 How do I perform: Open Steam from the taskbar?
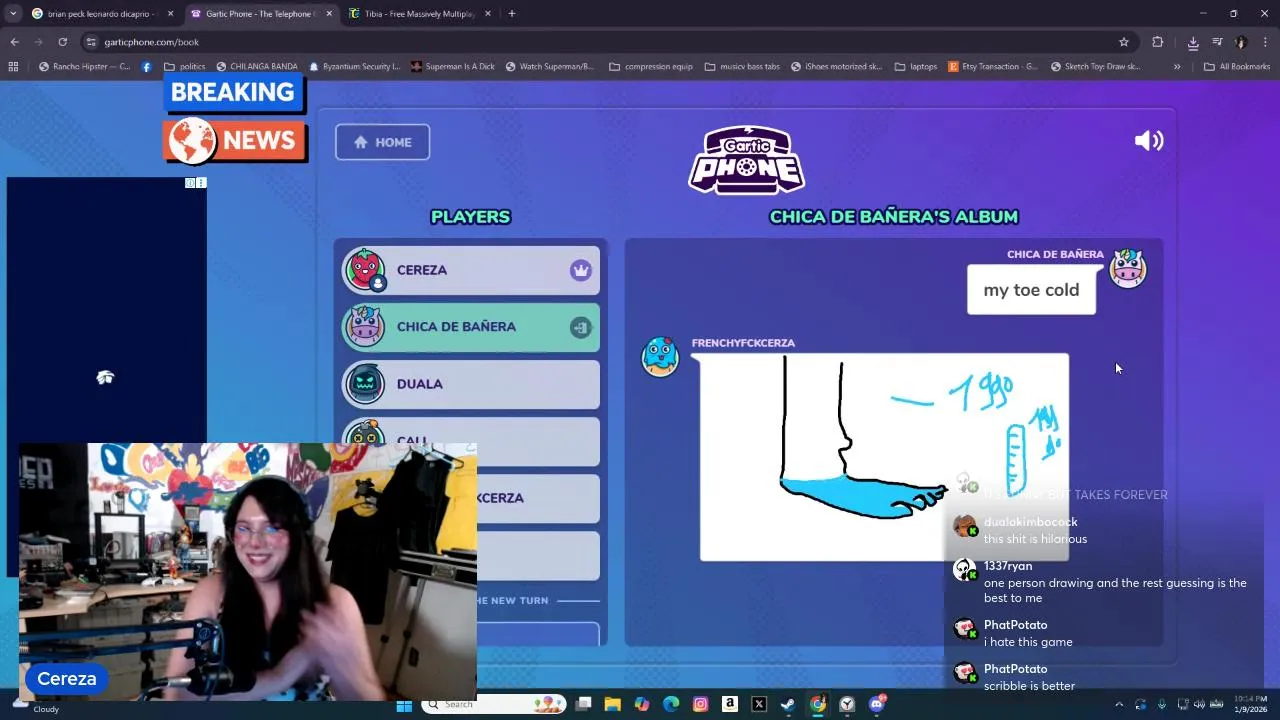[788, 704]
